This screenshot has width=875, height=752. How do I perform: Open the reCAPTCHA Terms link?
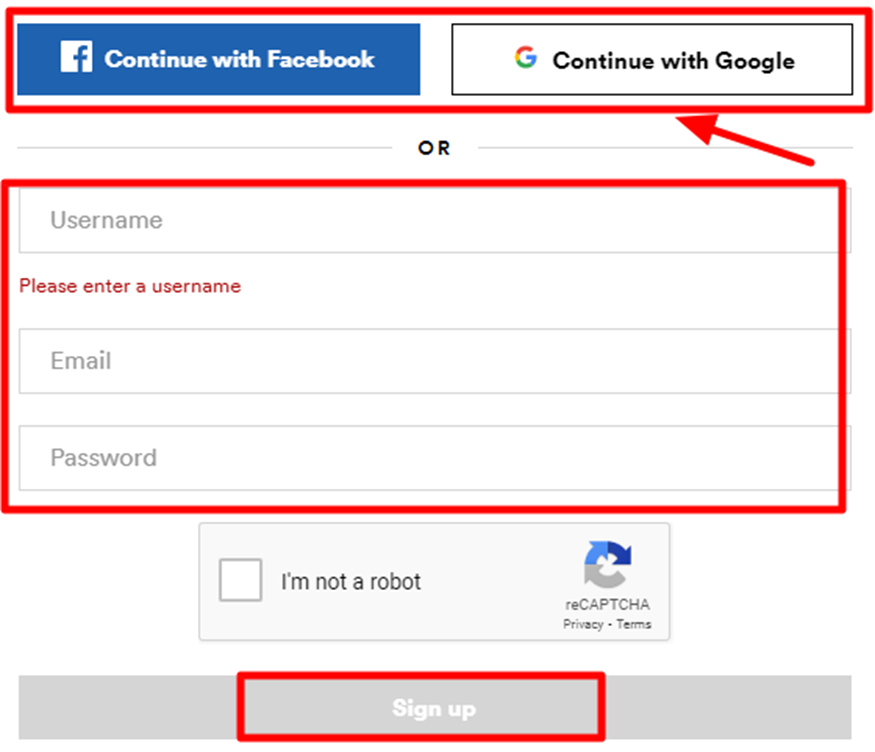[x=633, y=624]
